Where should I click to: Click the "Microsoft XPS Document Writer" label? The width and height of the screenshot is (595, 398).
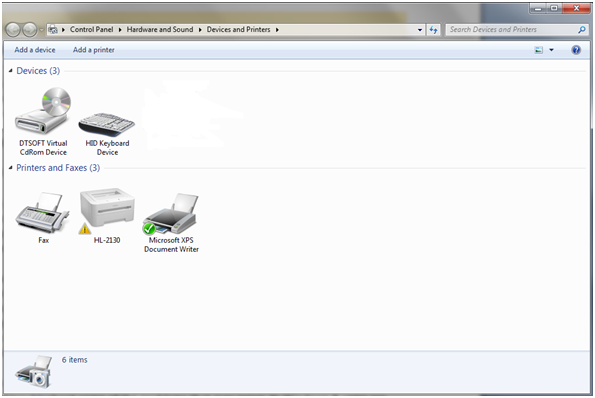(x=171, y=245)
